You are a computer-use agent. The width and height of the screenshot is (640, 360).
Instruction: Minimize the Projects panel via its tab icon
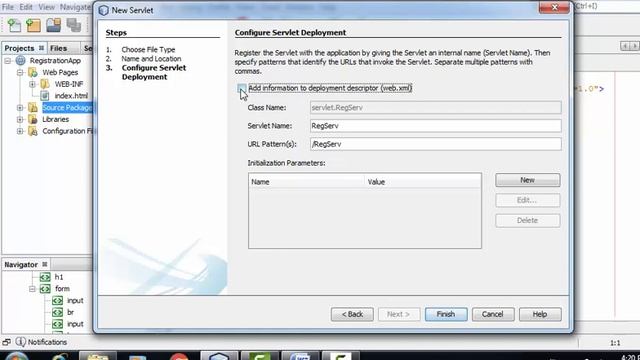tap(41, 48)
